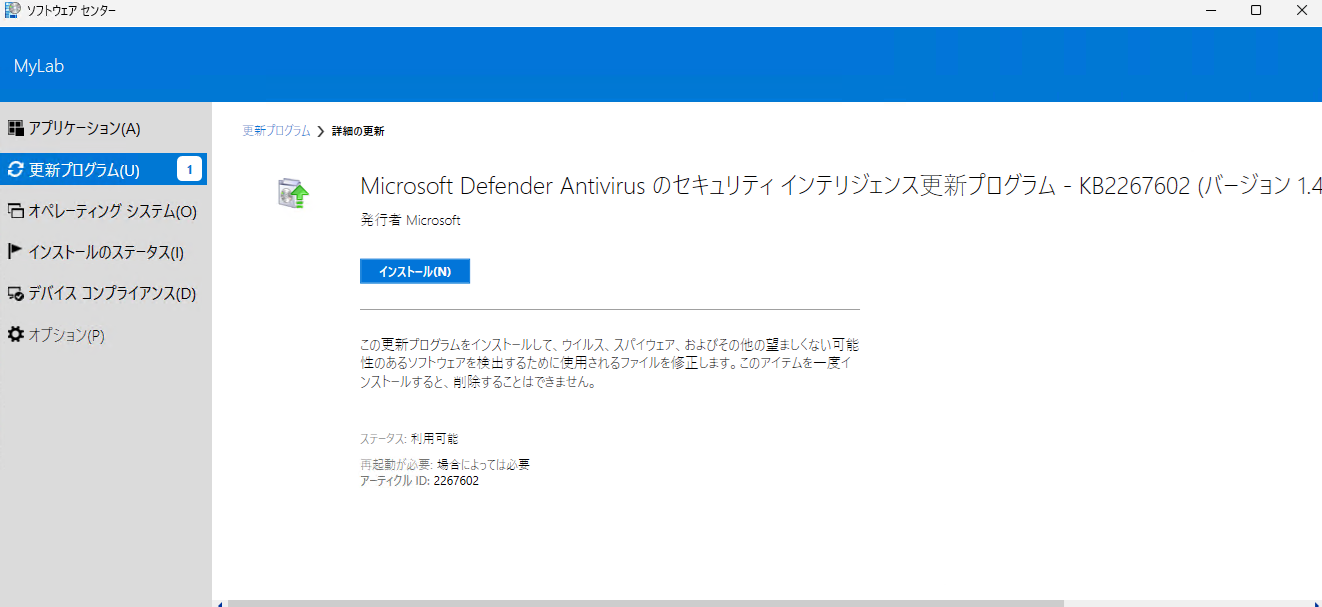The width and height of the screenshot is (1322, 607).
Task: Click the アーティクル ID 2267602 text
Action: pyautogui.click(x=419, y=480)
